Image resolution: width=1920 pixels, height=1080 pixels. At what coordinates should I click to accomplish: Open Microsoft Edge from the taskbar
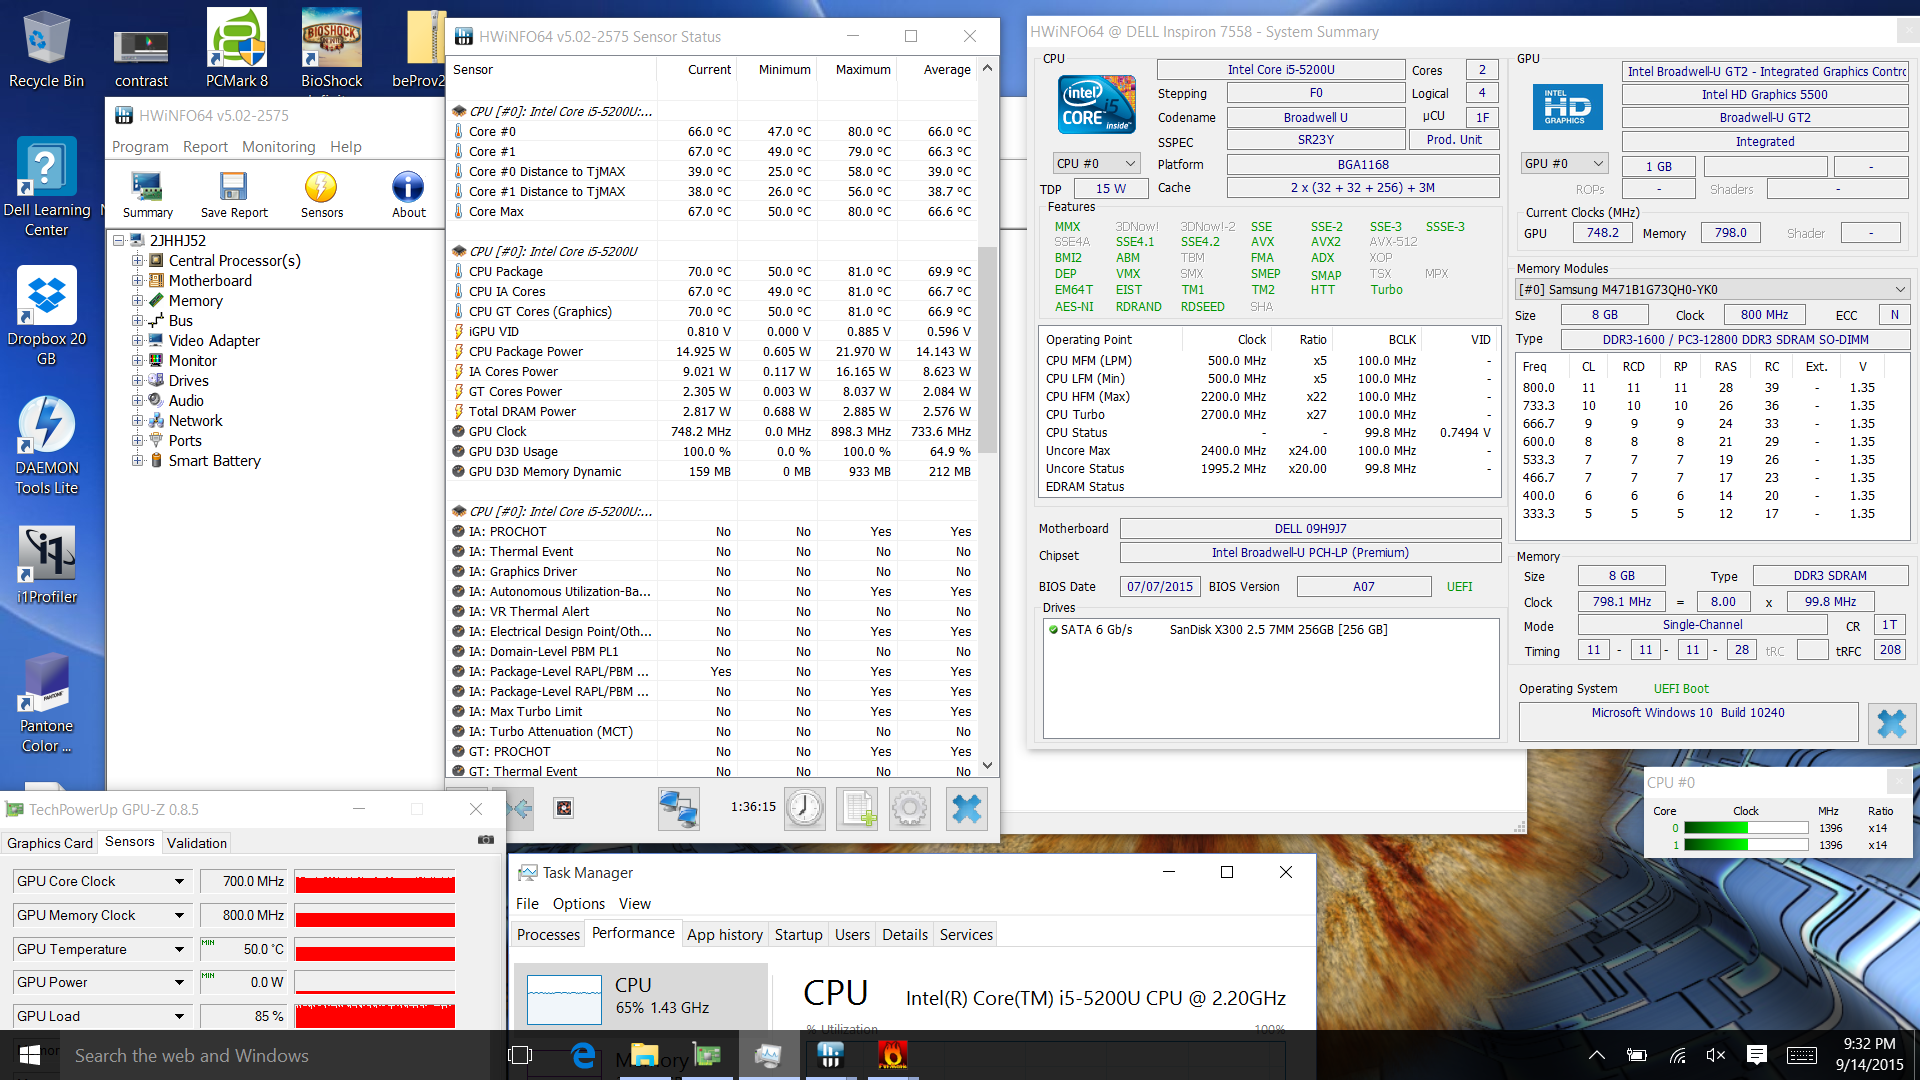(583, 1056)
